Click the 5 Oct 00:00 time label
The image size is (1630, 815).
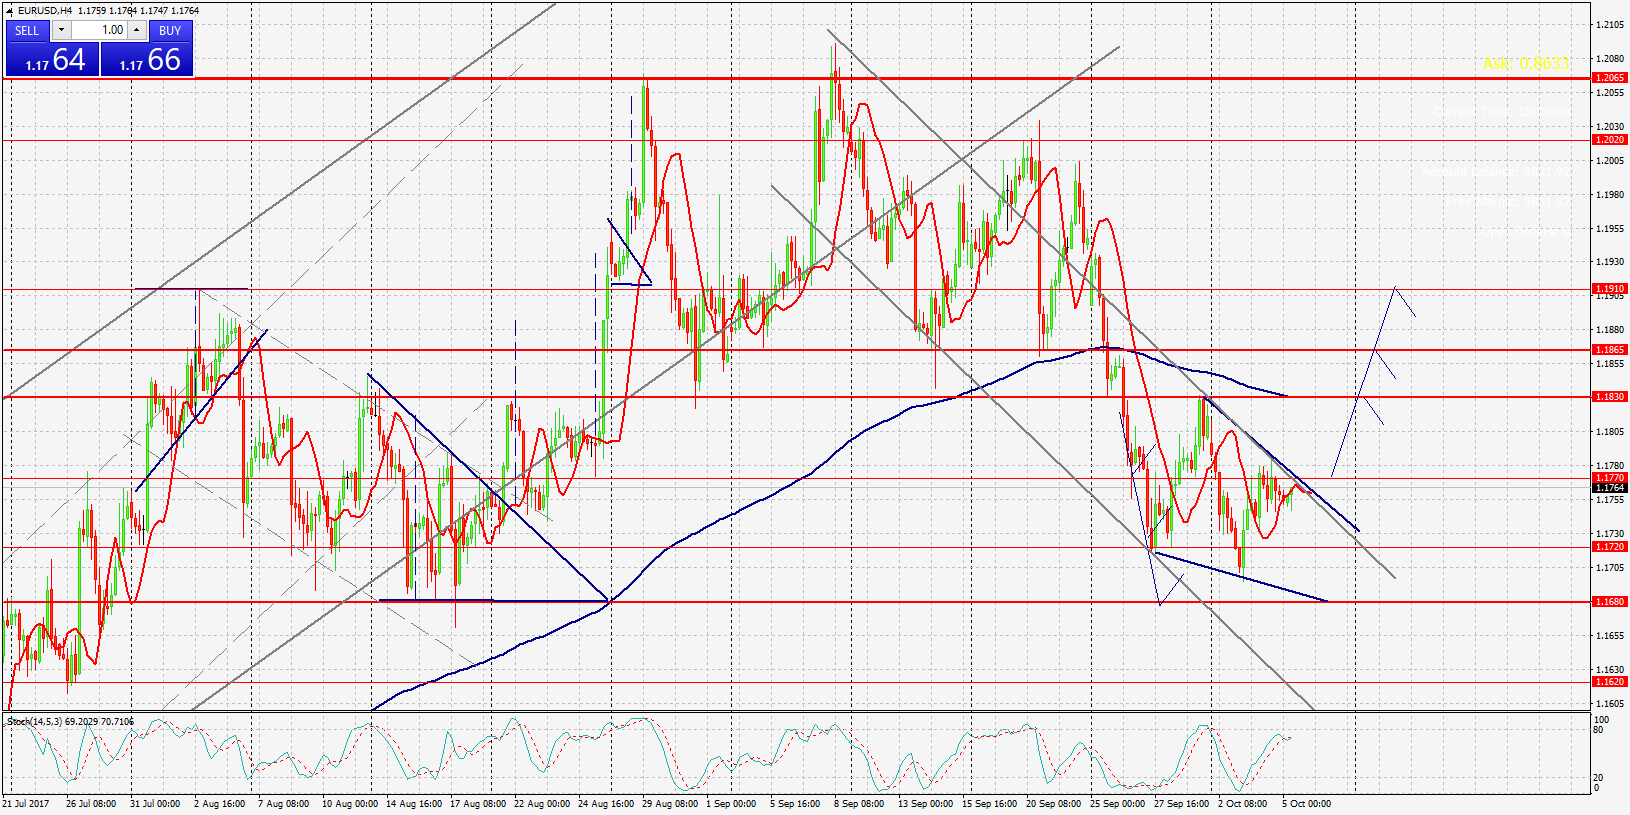click(1306, 803)
